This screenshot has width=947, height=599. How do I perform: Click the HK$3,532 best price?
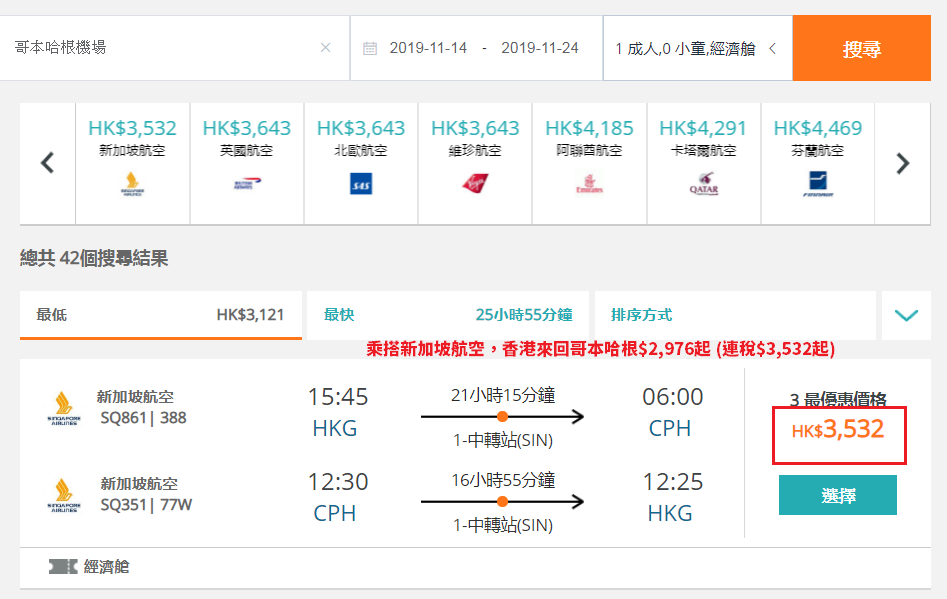838,430
